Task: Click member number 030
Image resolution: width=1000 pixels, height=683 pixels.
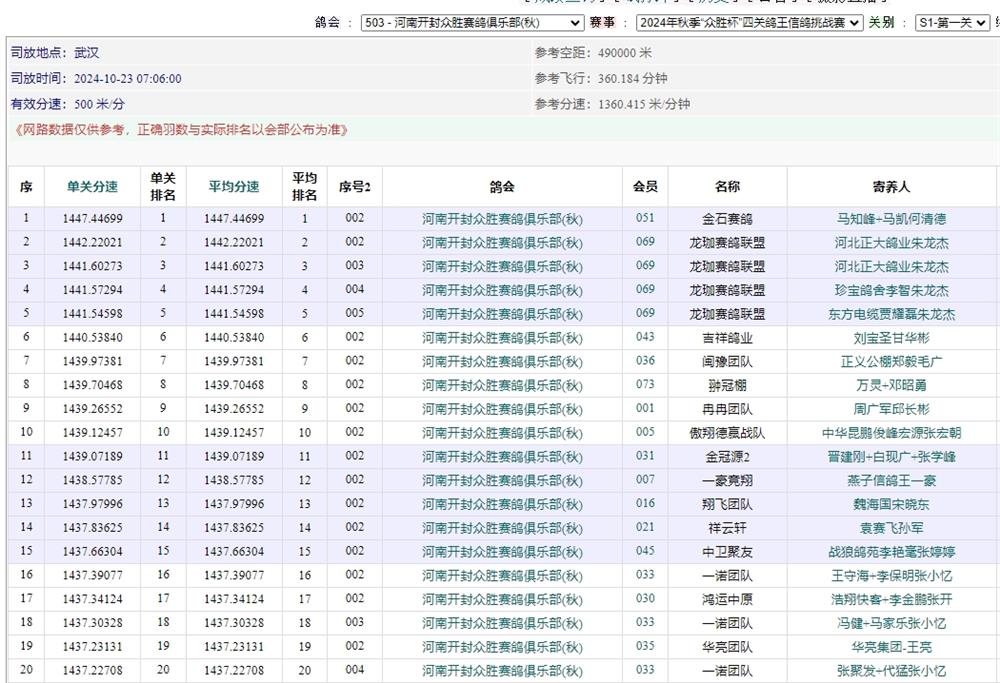Action: point(645,599)
